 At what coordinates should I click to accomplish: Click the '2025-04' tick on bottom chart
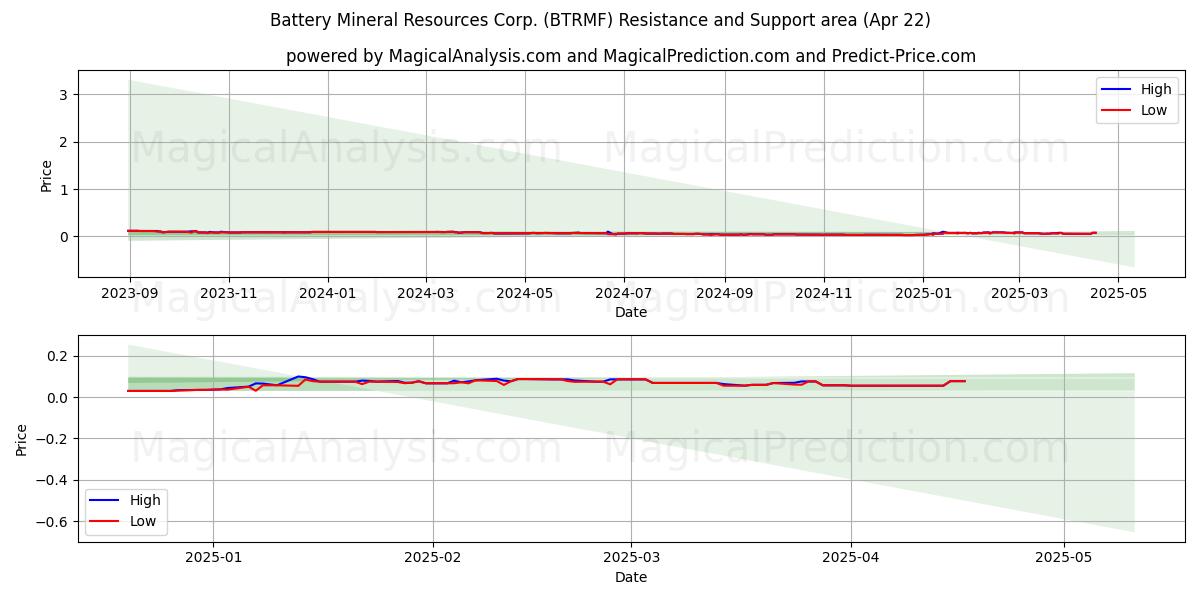coord(851,558)
